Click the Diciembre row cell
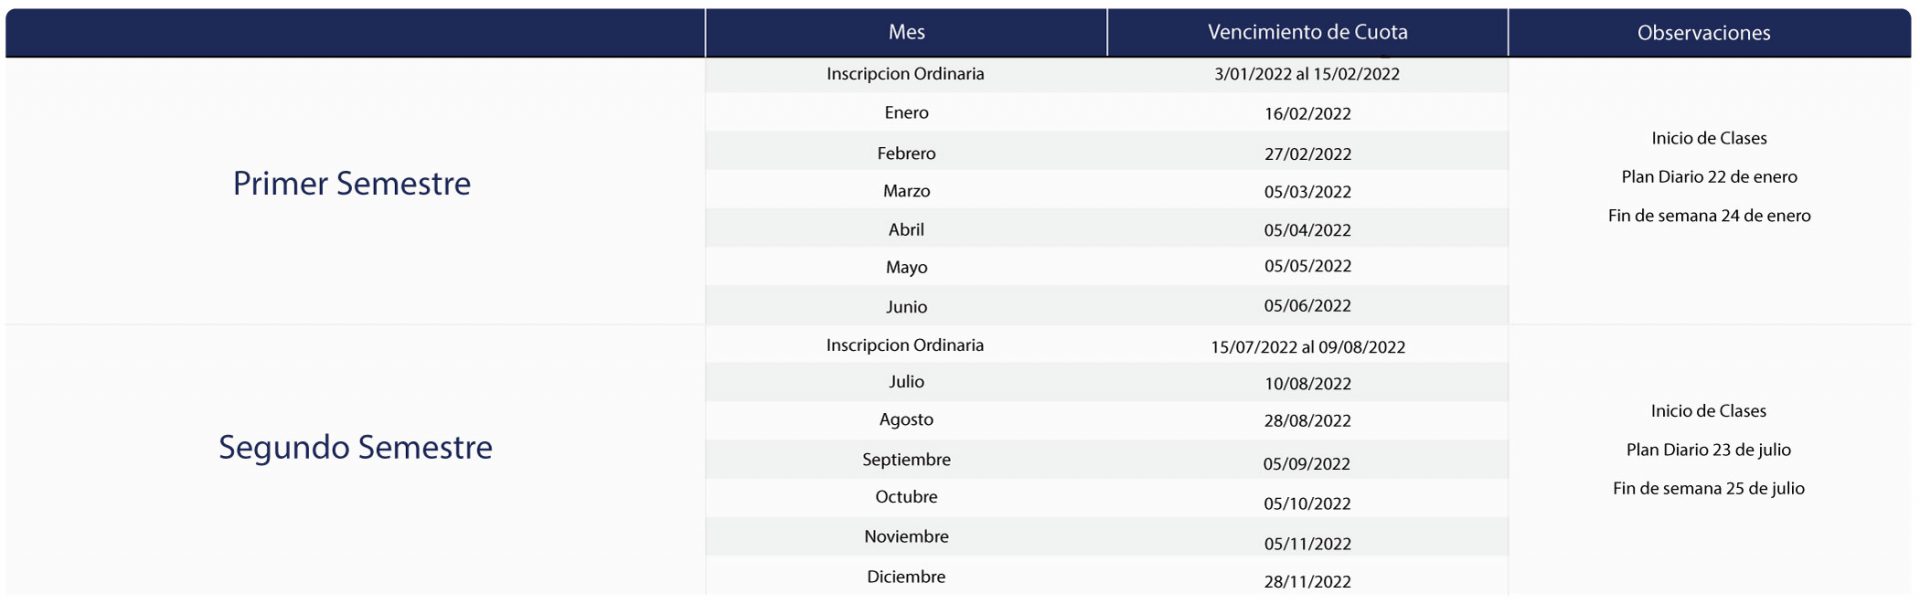The width and height of the screenshot is (1920, 604). click(906, 577)
